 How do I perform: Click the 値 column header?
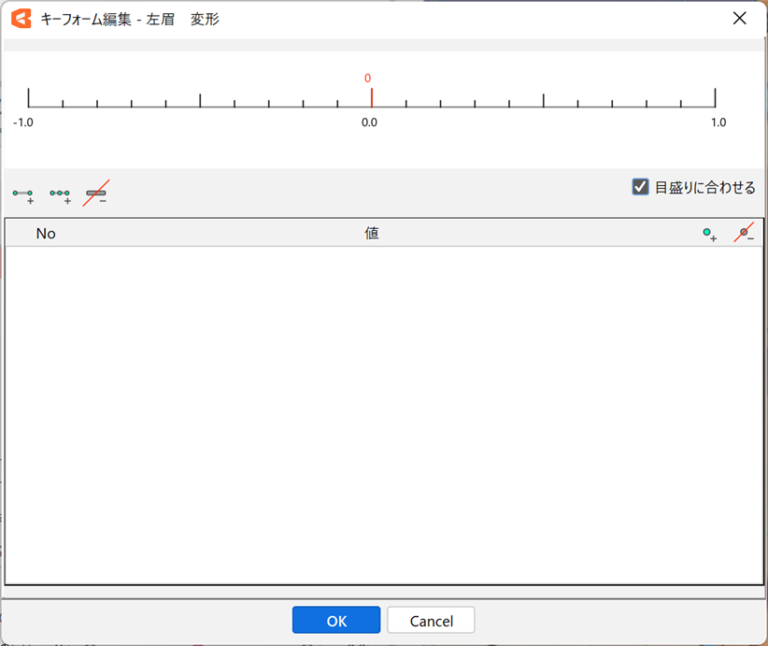[371, 234]
